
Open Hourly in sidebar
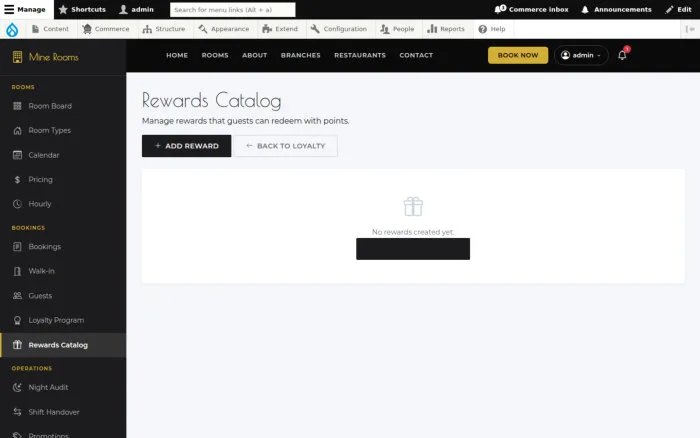[x=63, y=204]
